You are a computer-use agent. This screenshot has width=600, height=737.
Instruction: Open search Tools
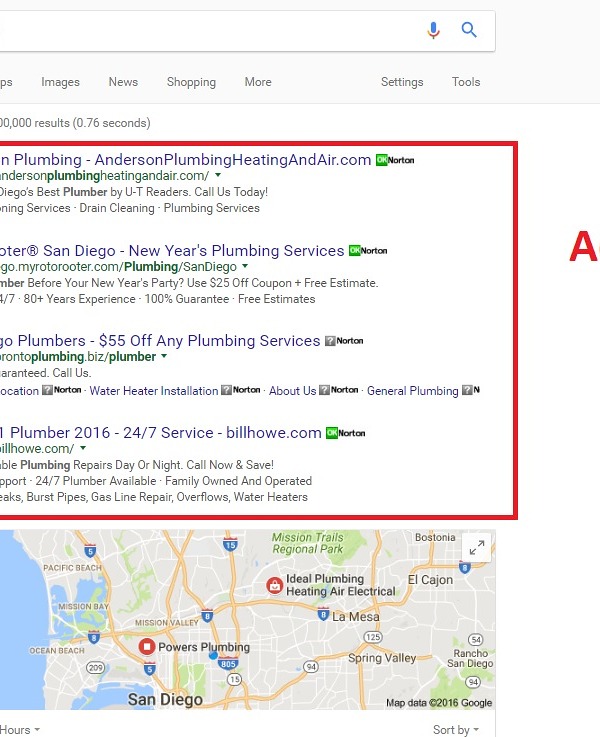click(x=466, y=82)
